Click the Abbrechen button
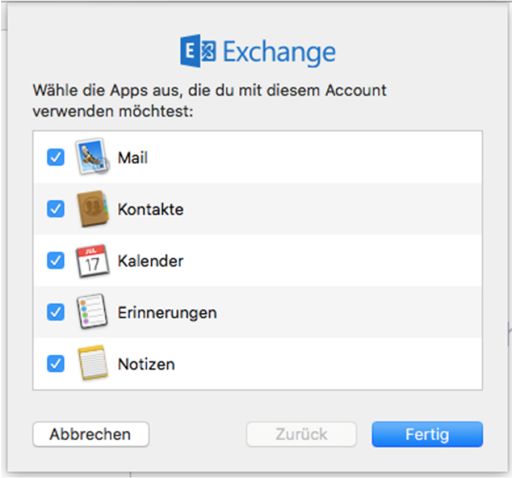Screen dimensions: 512x478 tap(91, 434)
